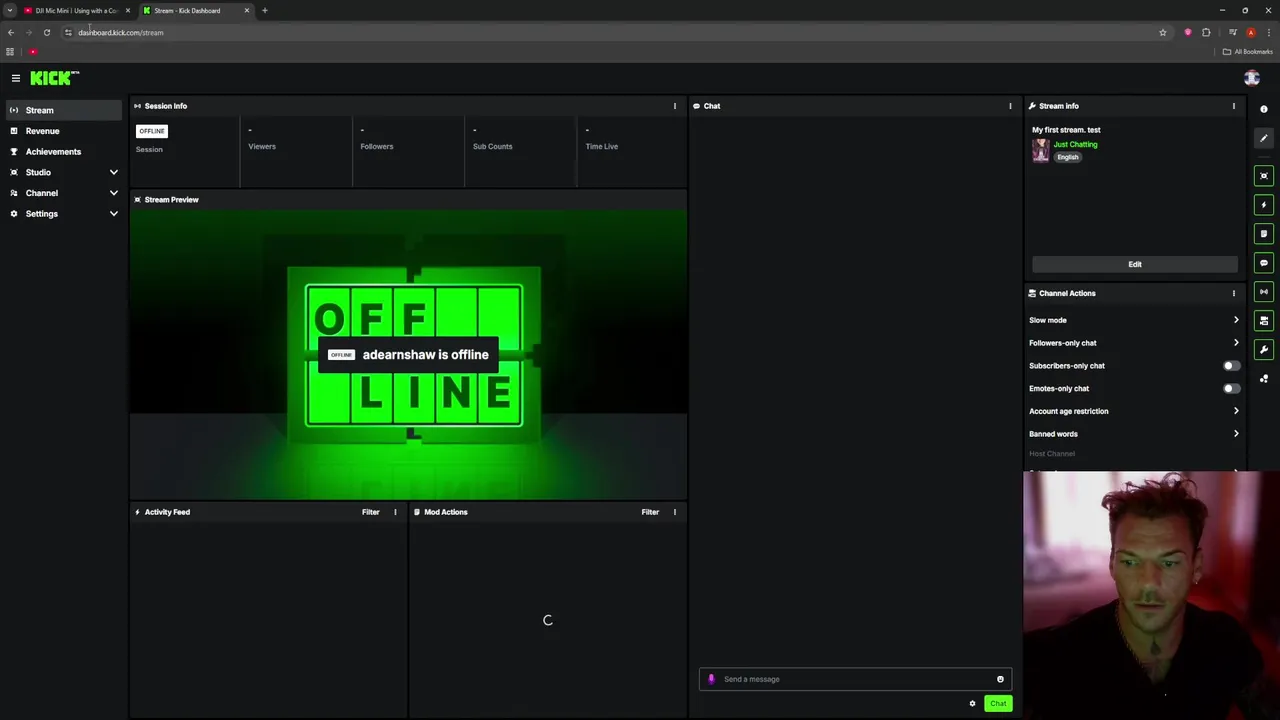
Task: Click the Stream Preview offline image
Action: [408, 354]
